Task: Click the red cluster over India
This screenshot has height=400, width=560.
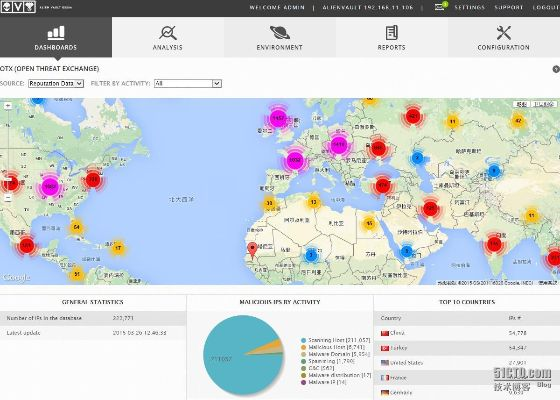Action: (x=494, y=244)
